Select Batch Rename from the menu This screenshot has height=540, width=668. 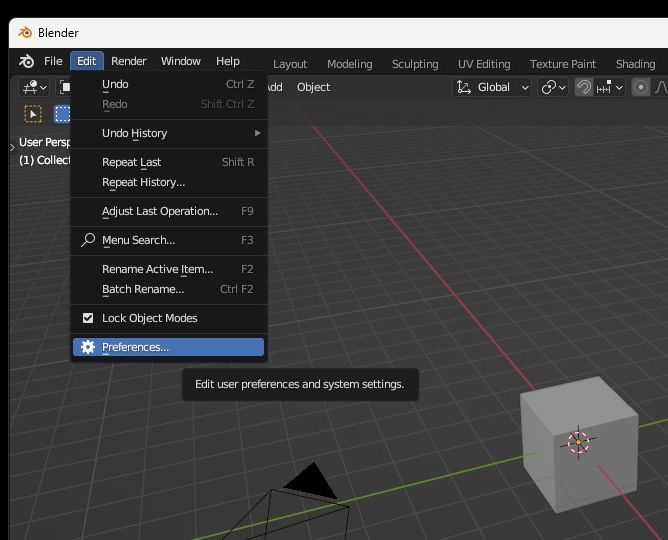point(143,289)
